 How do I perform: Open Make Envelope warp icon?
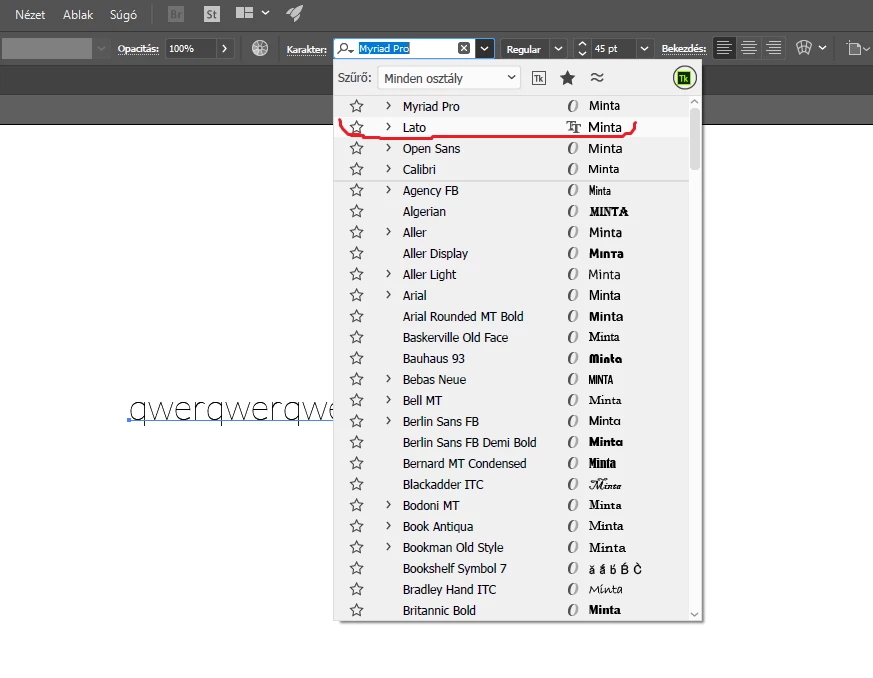tap(804, 48)
